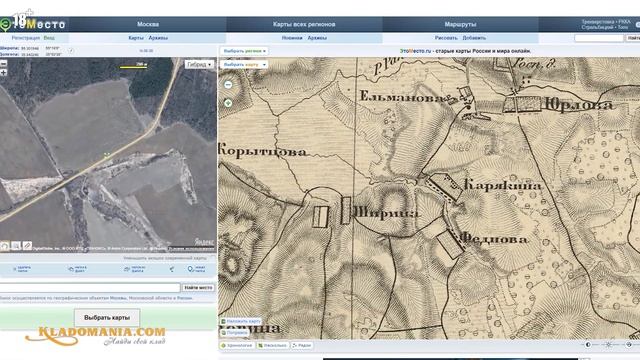Click Уменьшить высоту современной карты link
Viewport: 640px width, 360px height.
165,258
